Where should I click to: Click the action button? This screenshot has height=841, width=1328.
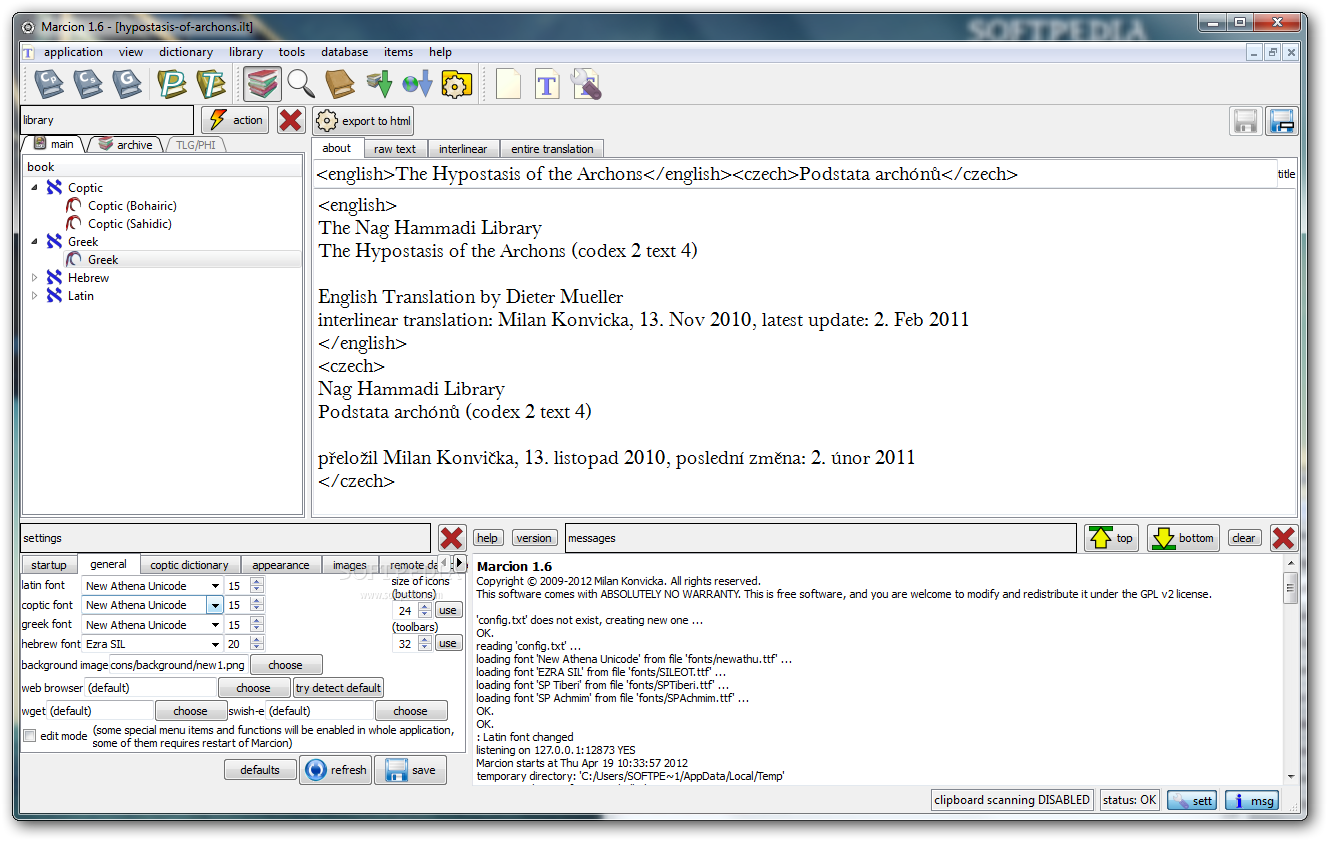coord(235,120)
